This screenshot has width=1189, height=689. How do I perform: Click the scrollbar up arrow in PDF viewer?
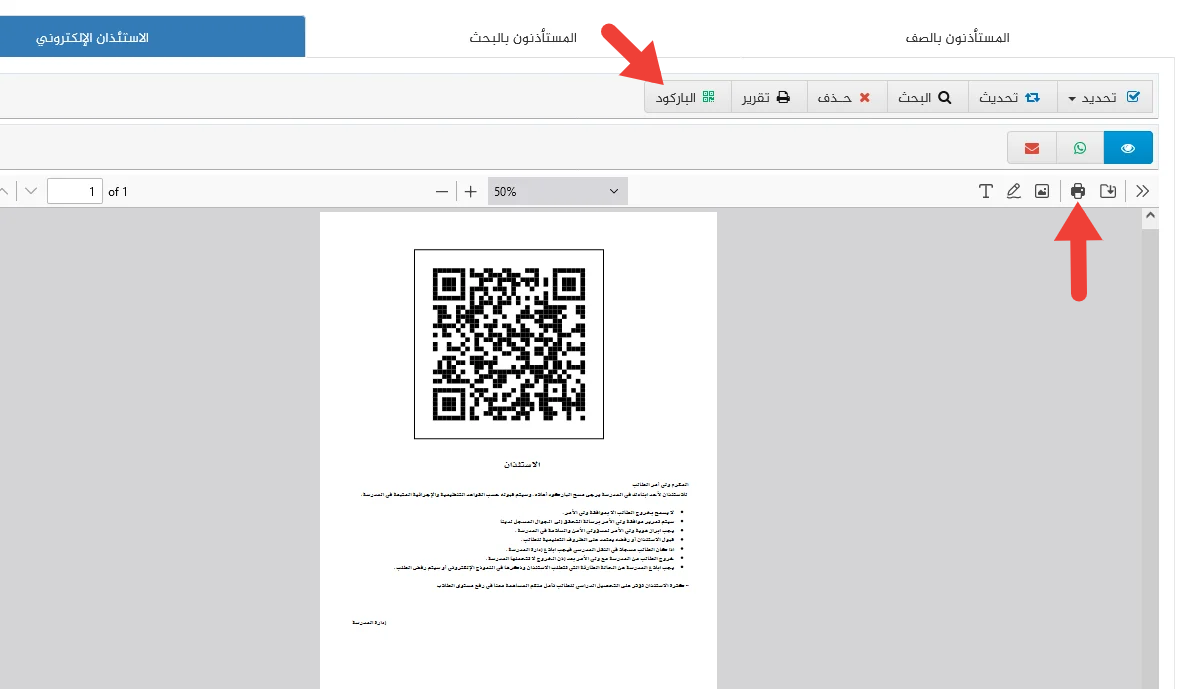(1150, 216)
